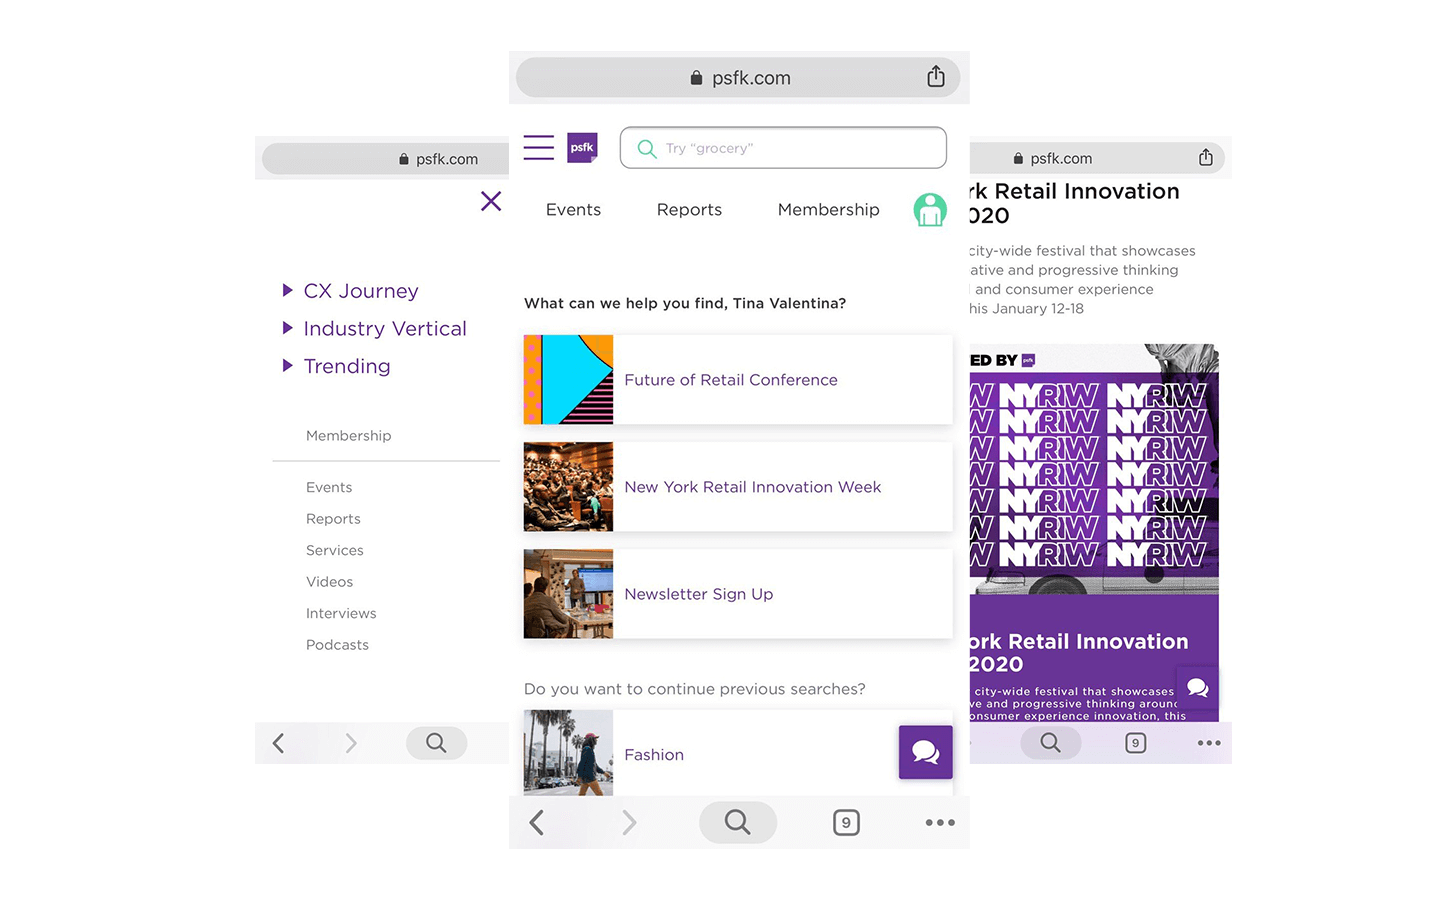Continue previous search Fashion

point(654,755)
